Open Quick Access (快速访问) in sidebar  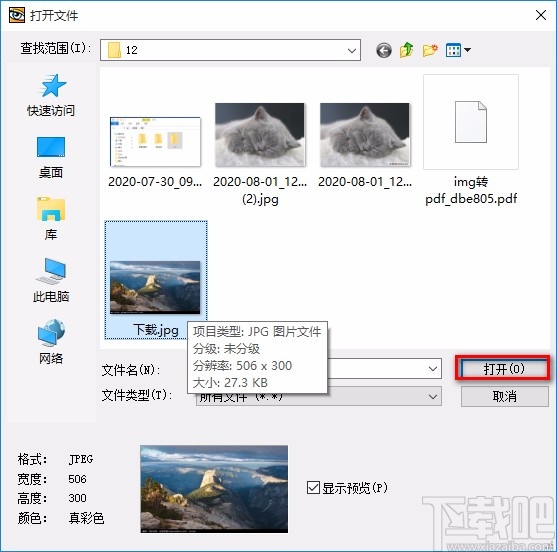[x=51, y=95]
